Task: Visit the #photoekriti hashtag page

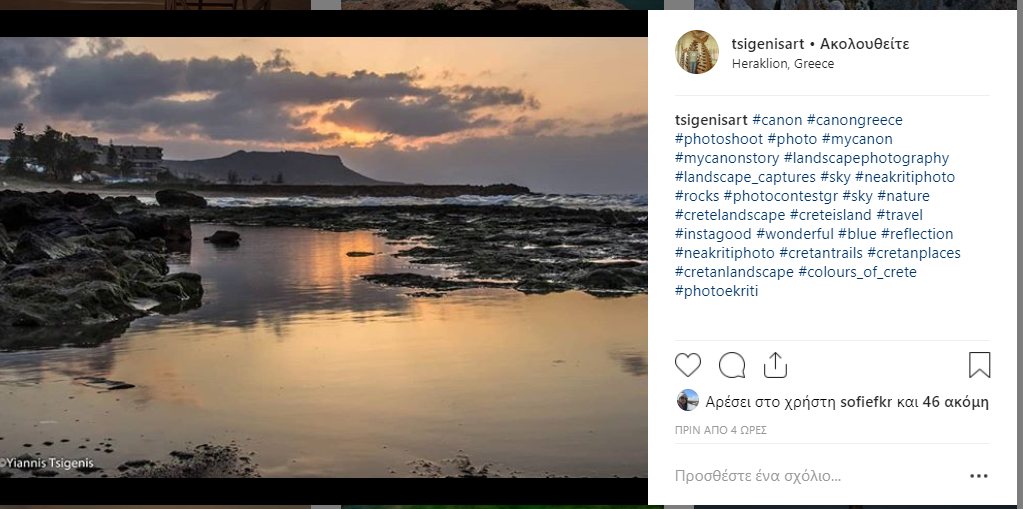Action: tap(716, 291)
